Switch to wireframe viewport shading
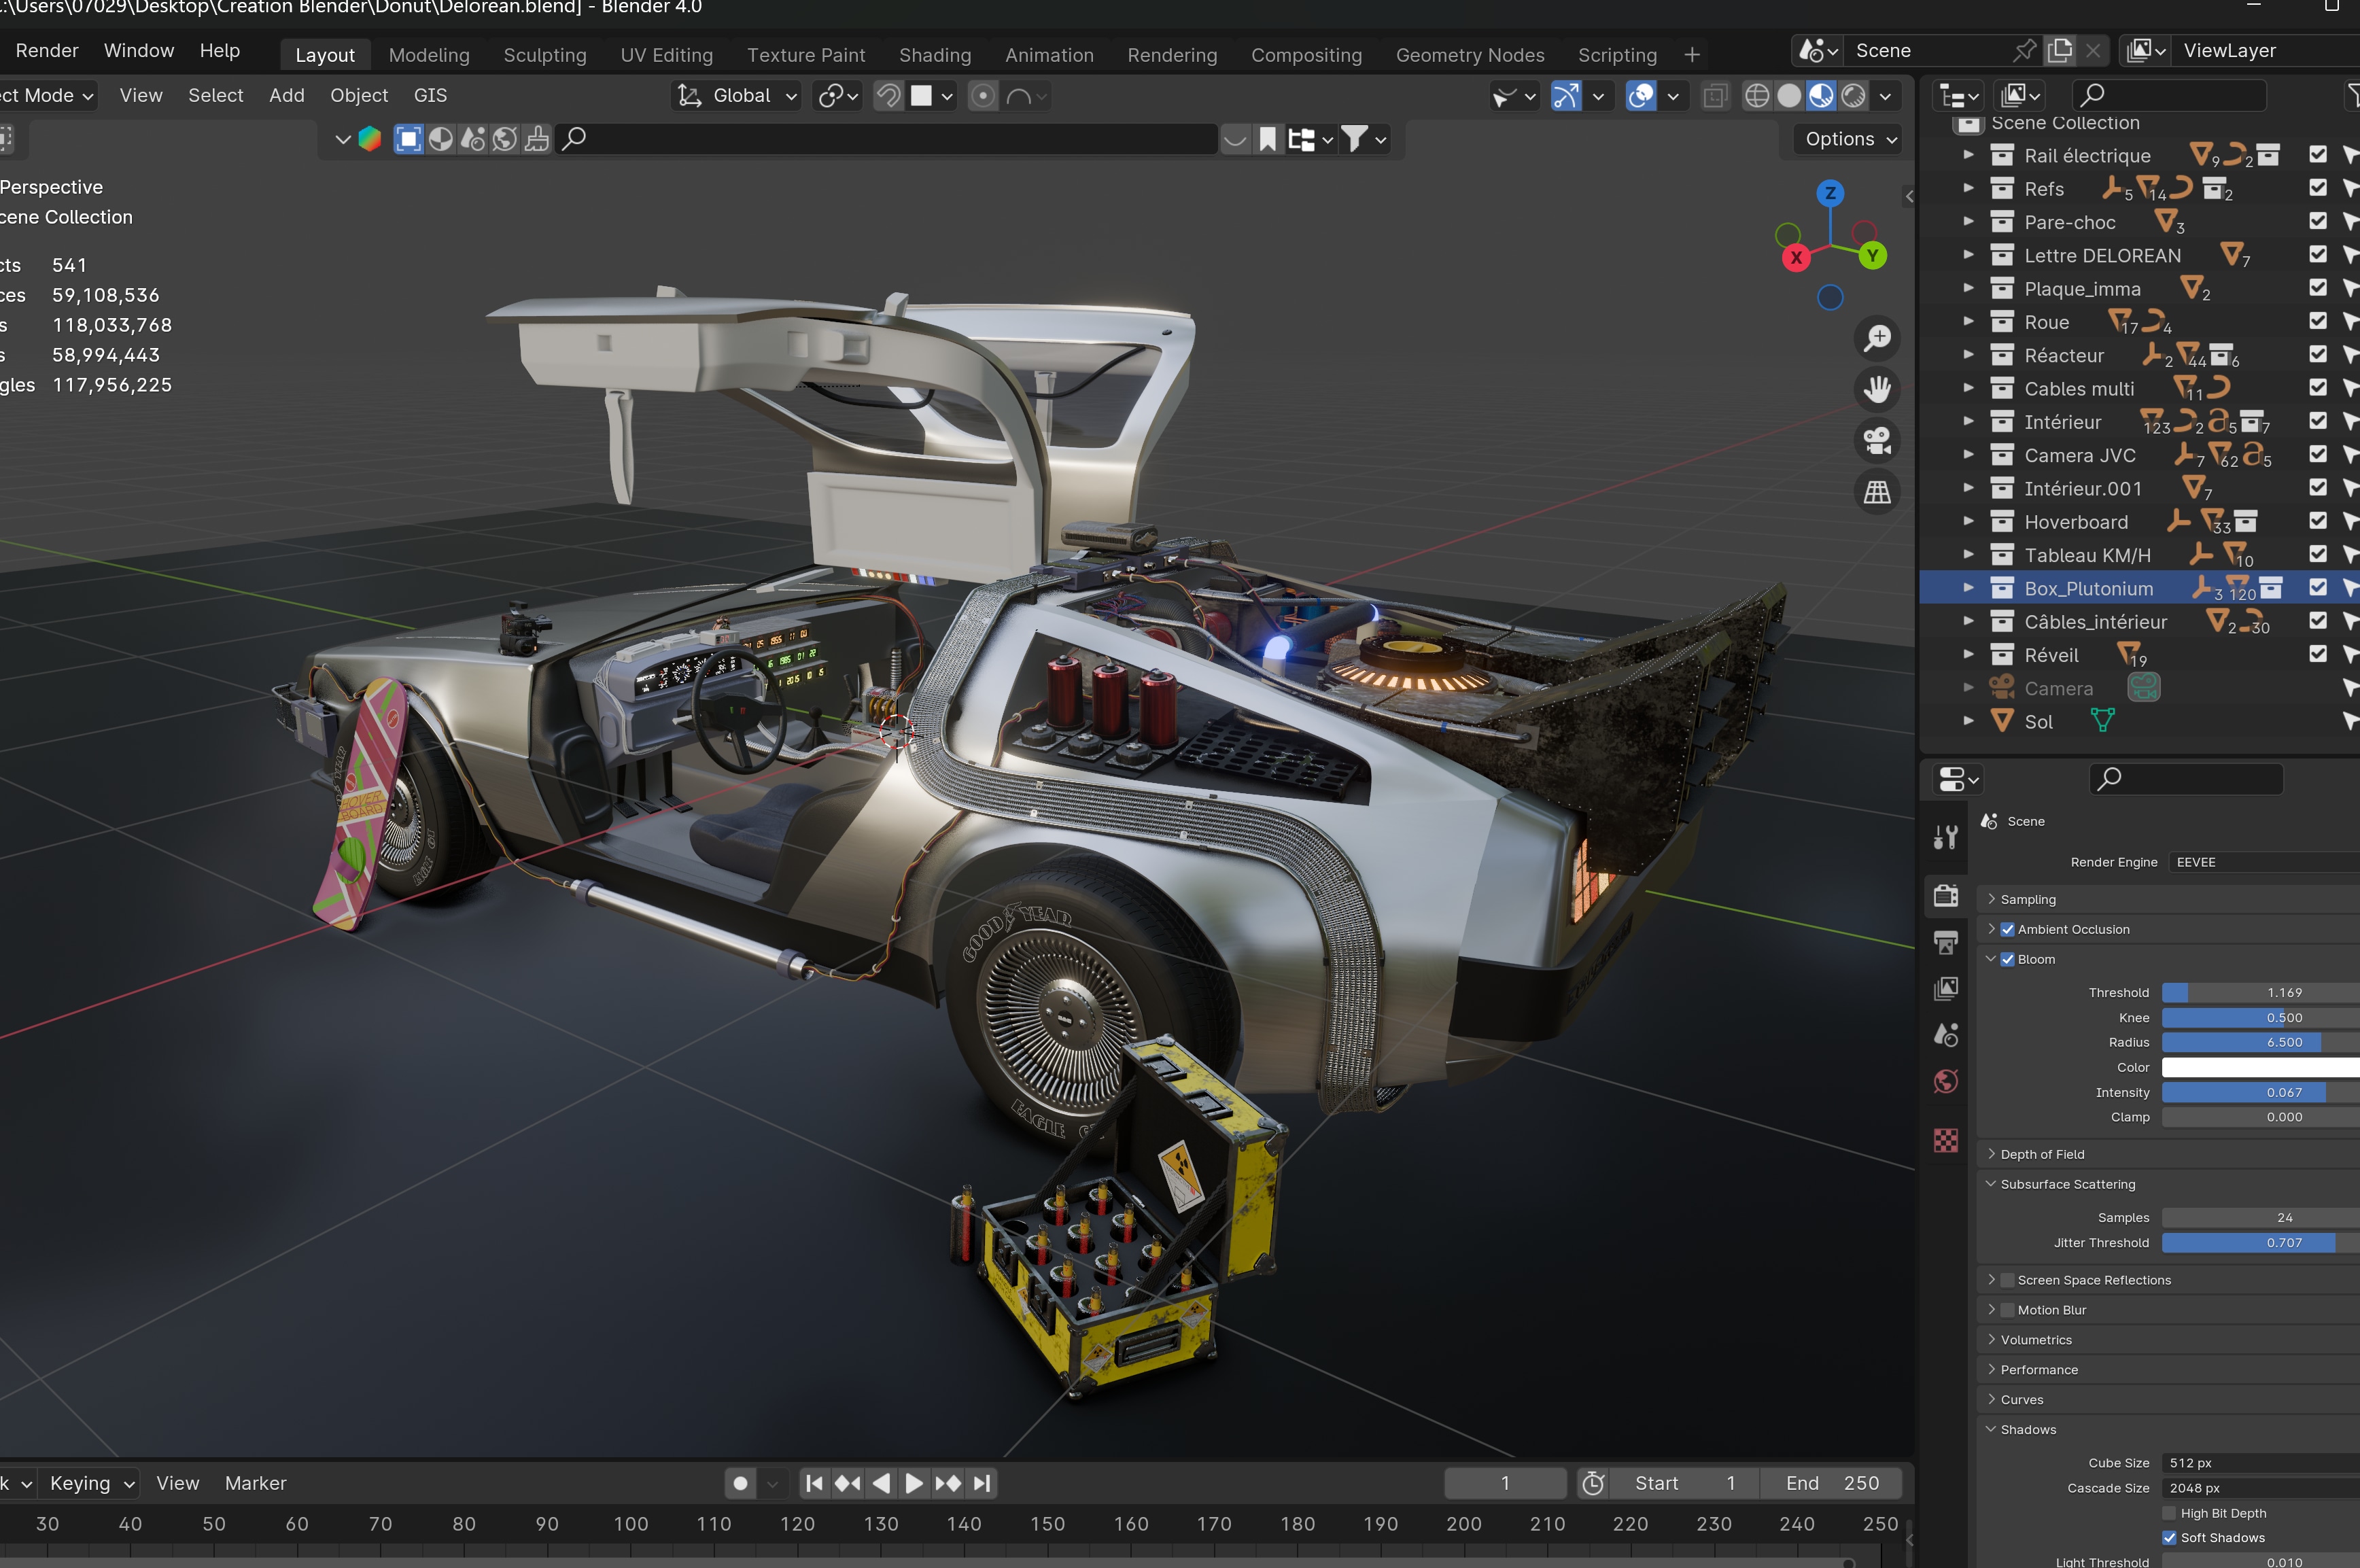 pyautogui.click(x=1756, y=96)
